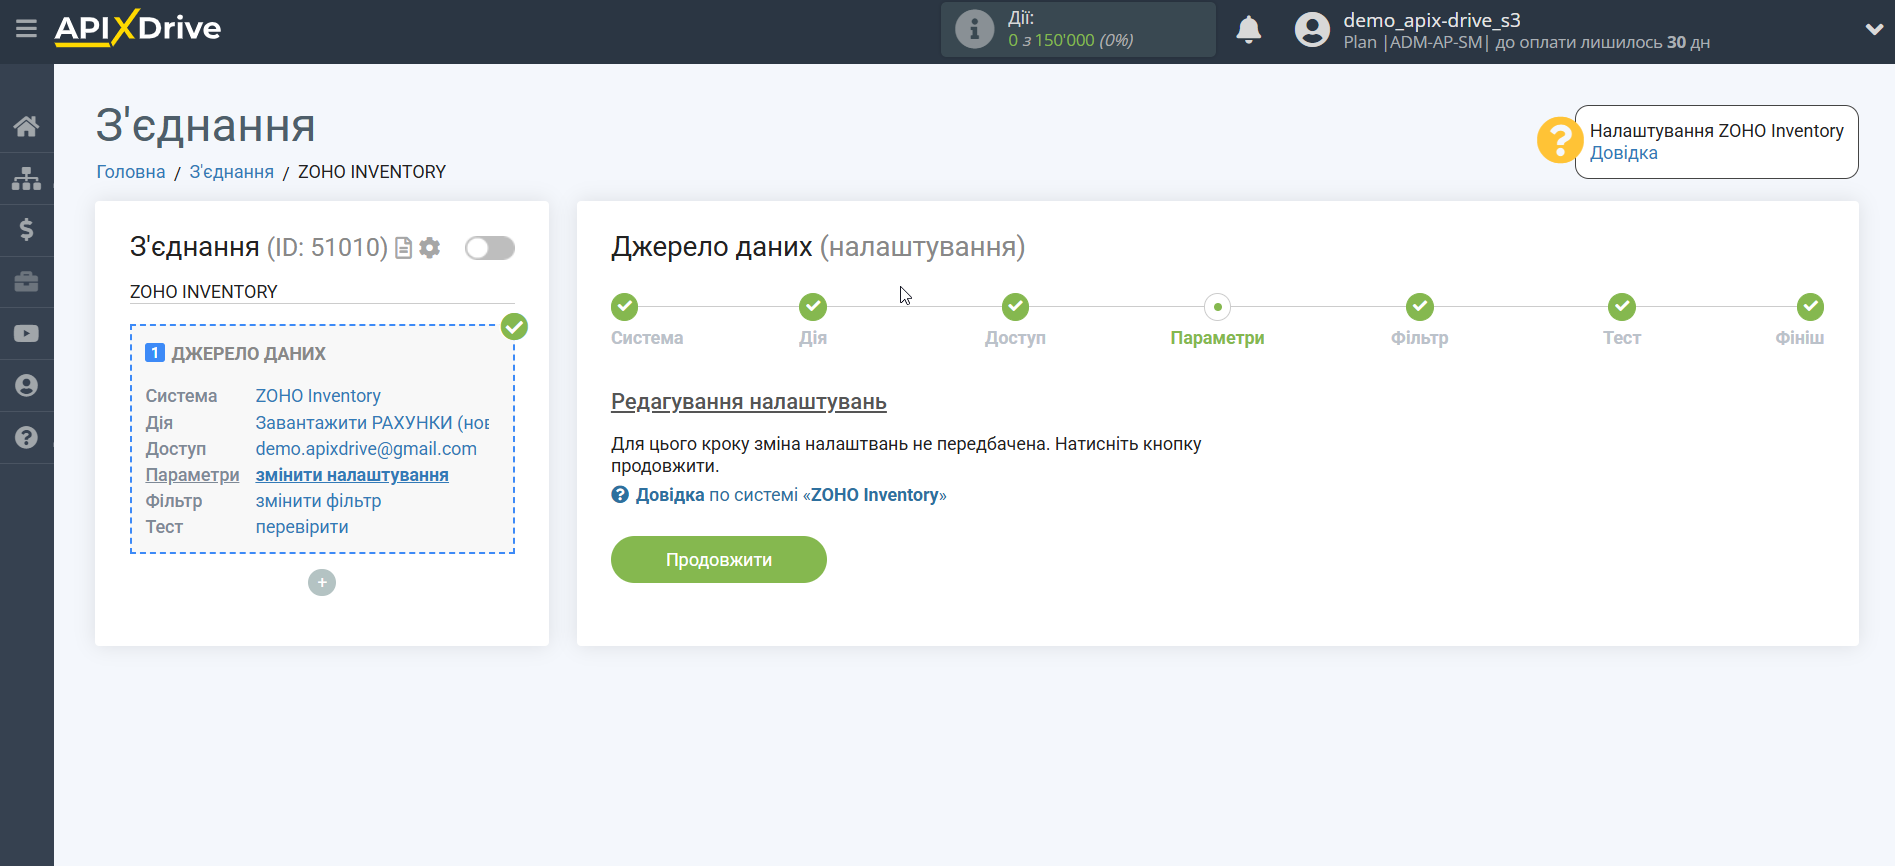
Task: Click Завантажити РАХУНКИ action link
Action: tap(372, 423)
